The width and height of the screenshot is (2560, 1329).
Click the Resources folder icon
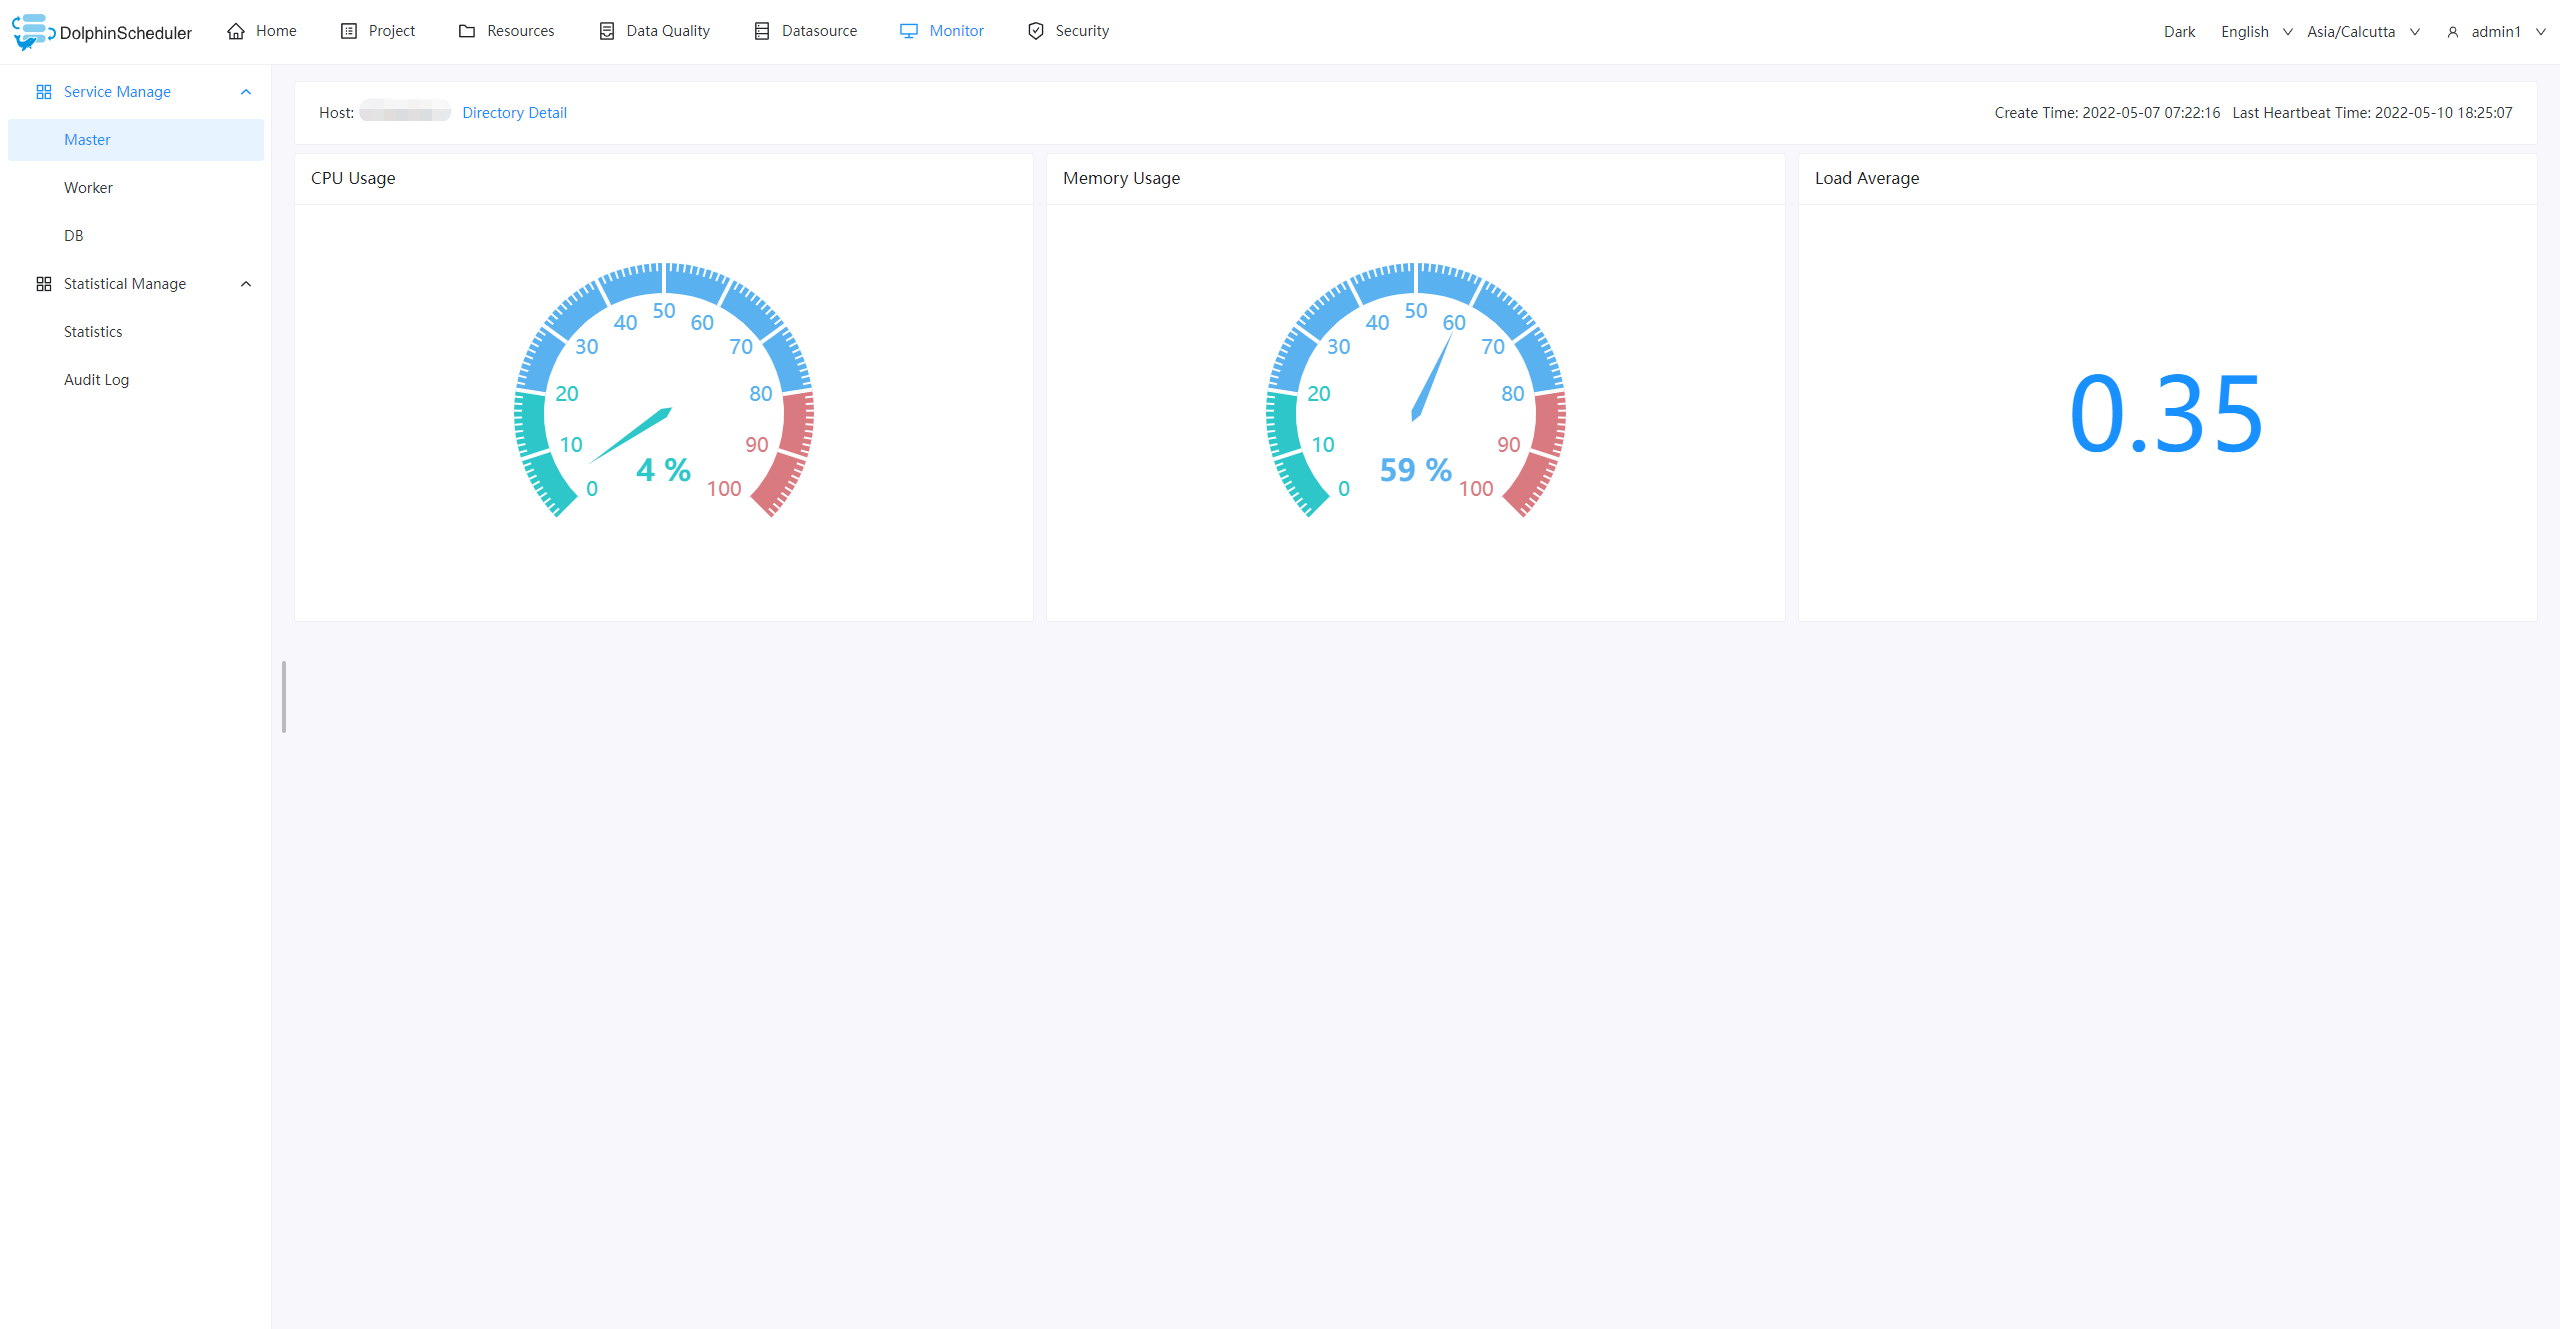[467, 31]
